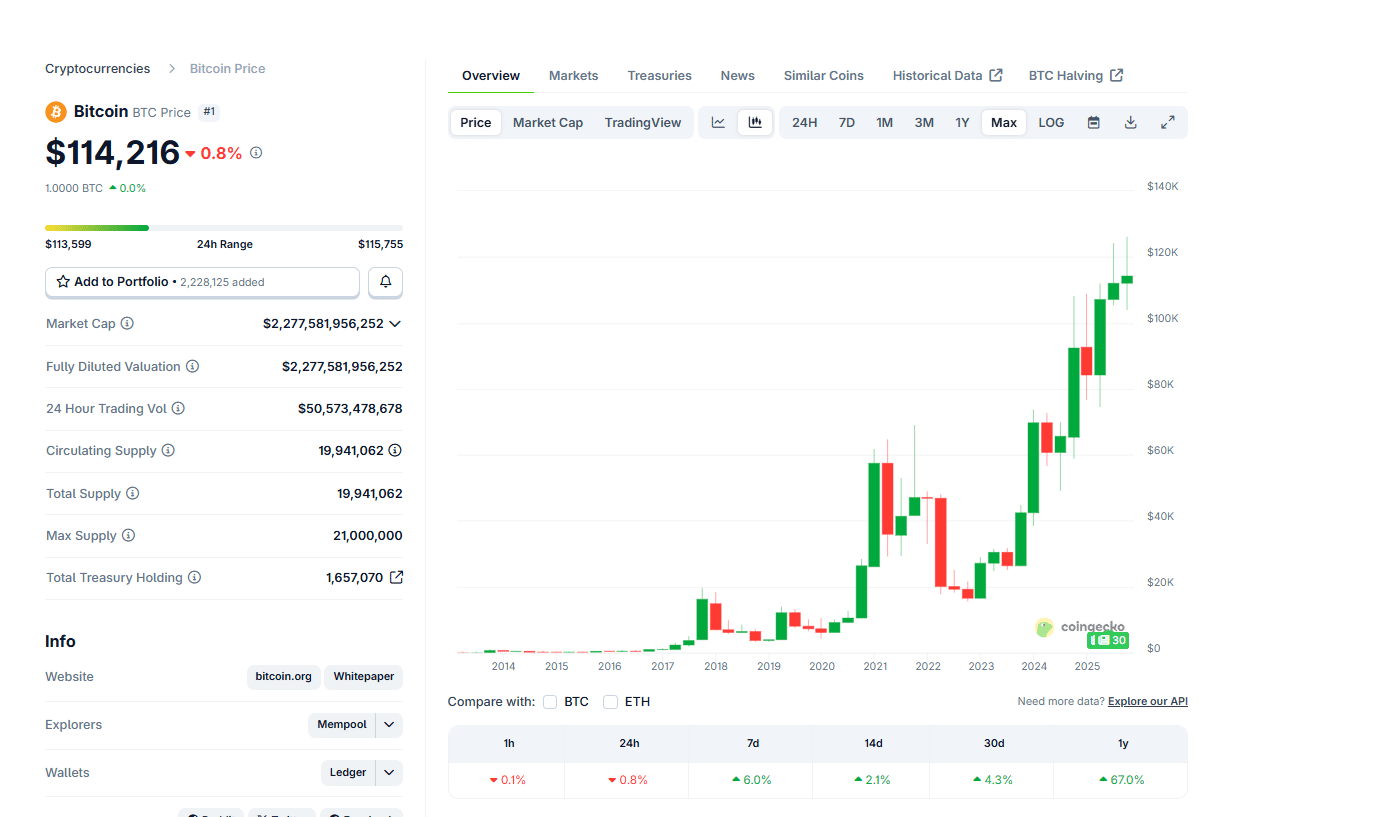The width and height of the screenshot is (1378, 817).
Task: Open price alerts via the bell icon
Action: click(385, 282)
